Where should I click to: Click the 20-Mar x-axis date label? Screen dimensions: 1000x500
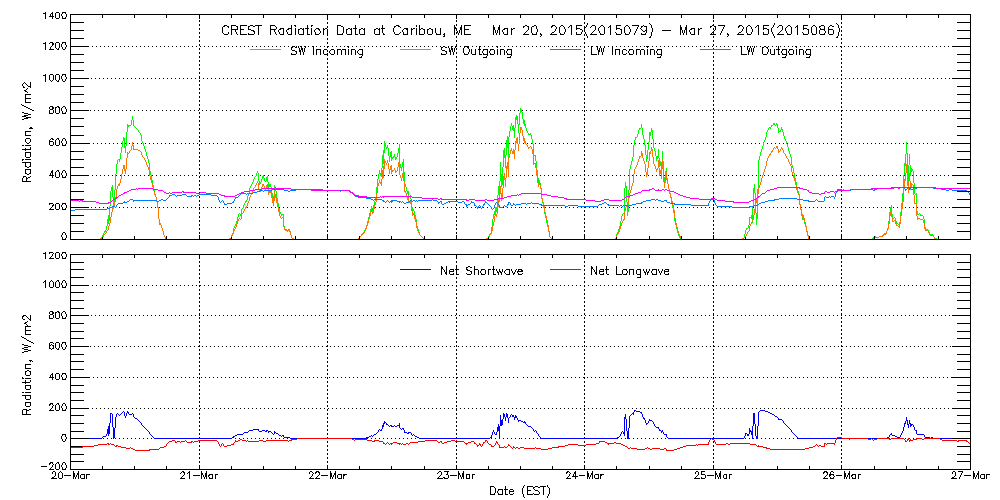(x=71, y=476)
